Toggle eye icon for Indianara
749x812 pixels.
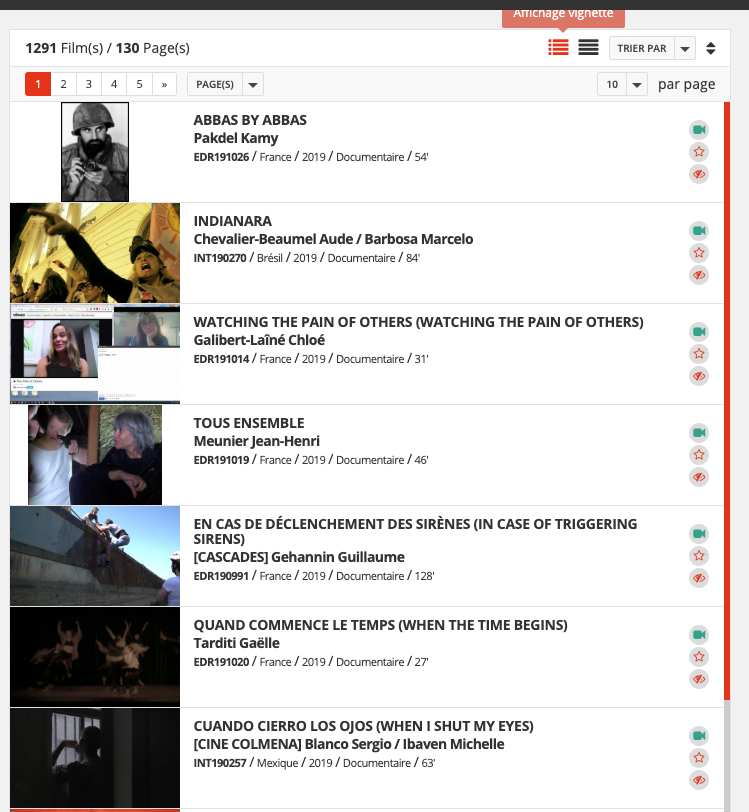(699, 275)
